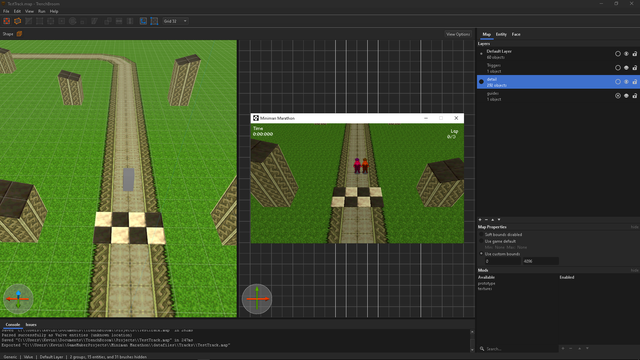Toggle visibility of the Triggers layer
The width and height of the screenshot is (640, 360).
(x=626, y=68)
